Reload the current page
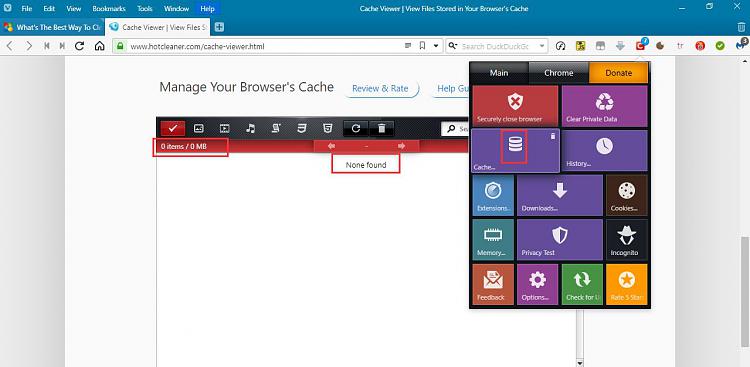 [x=80, y=46]
